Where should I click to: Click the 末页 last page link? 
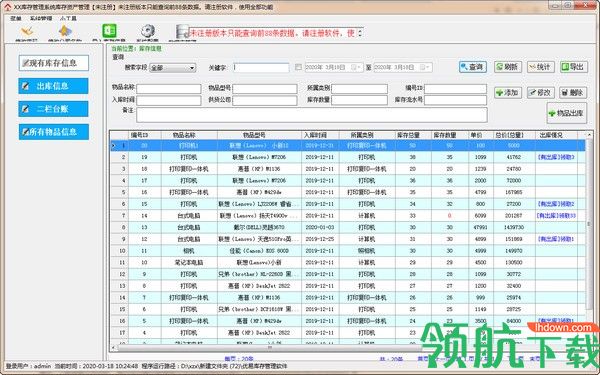pyautogui.click(x=534, y=359)
